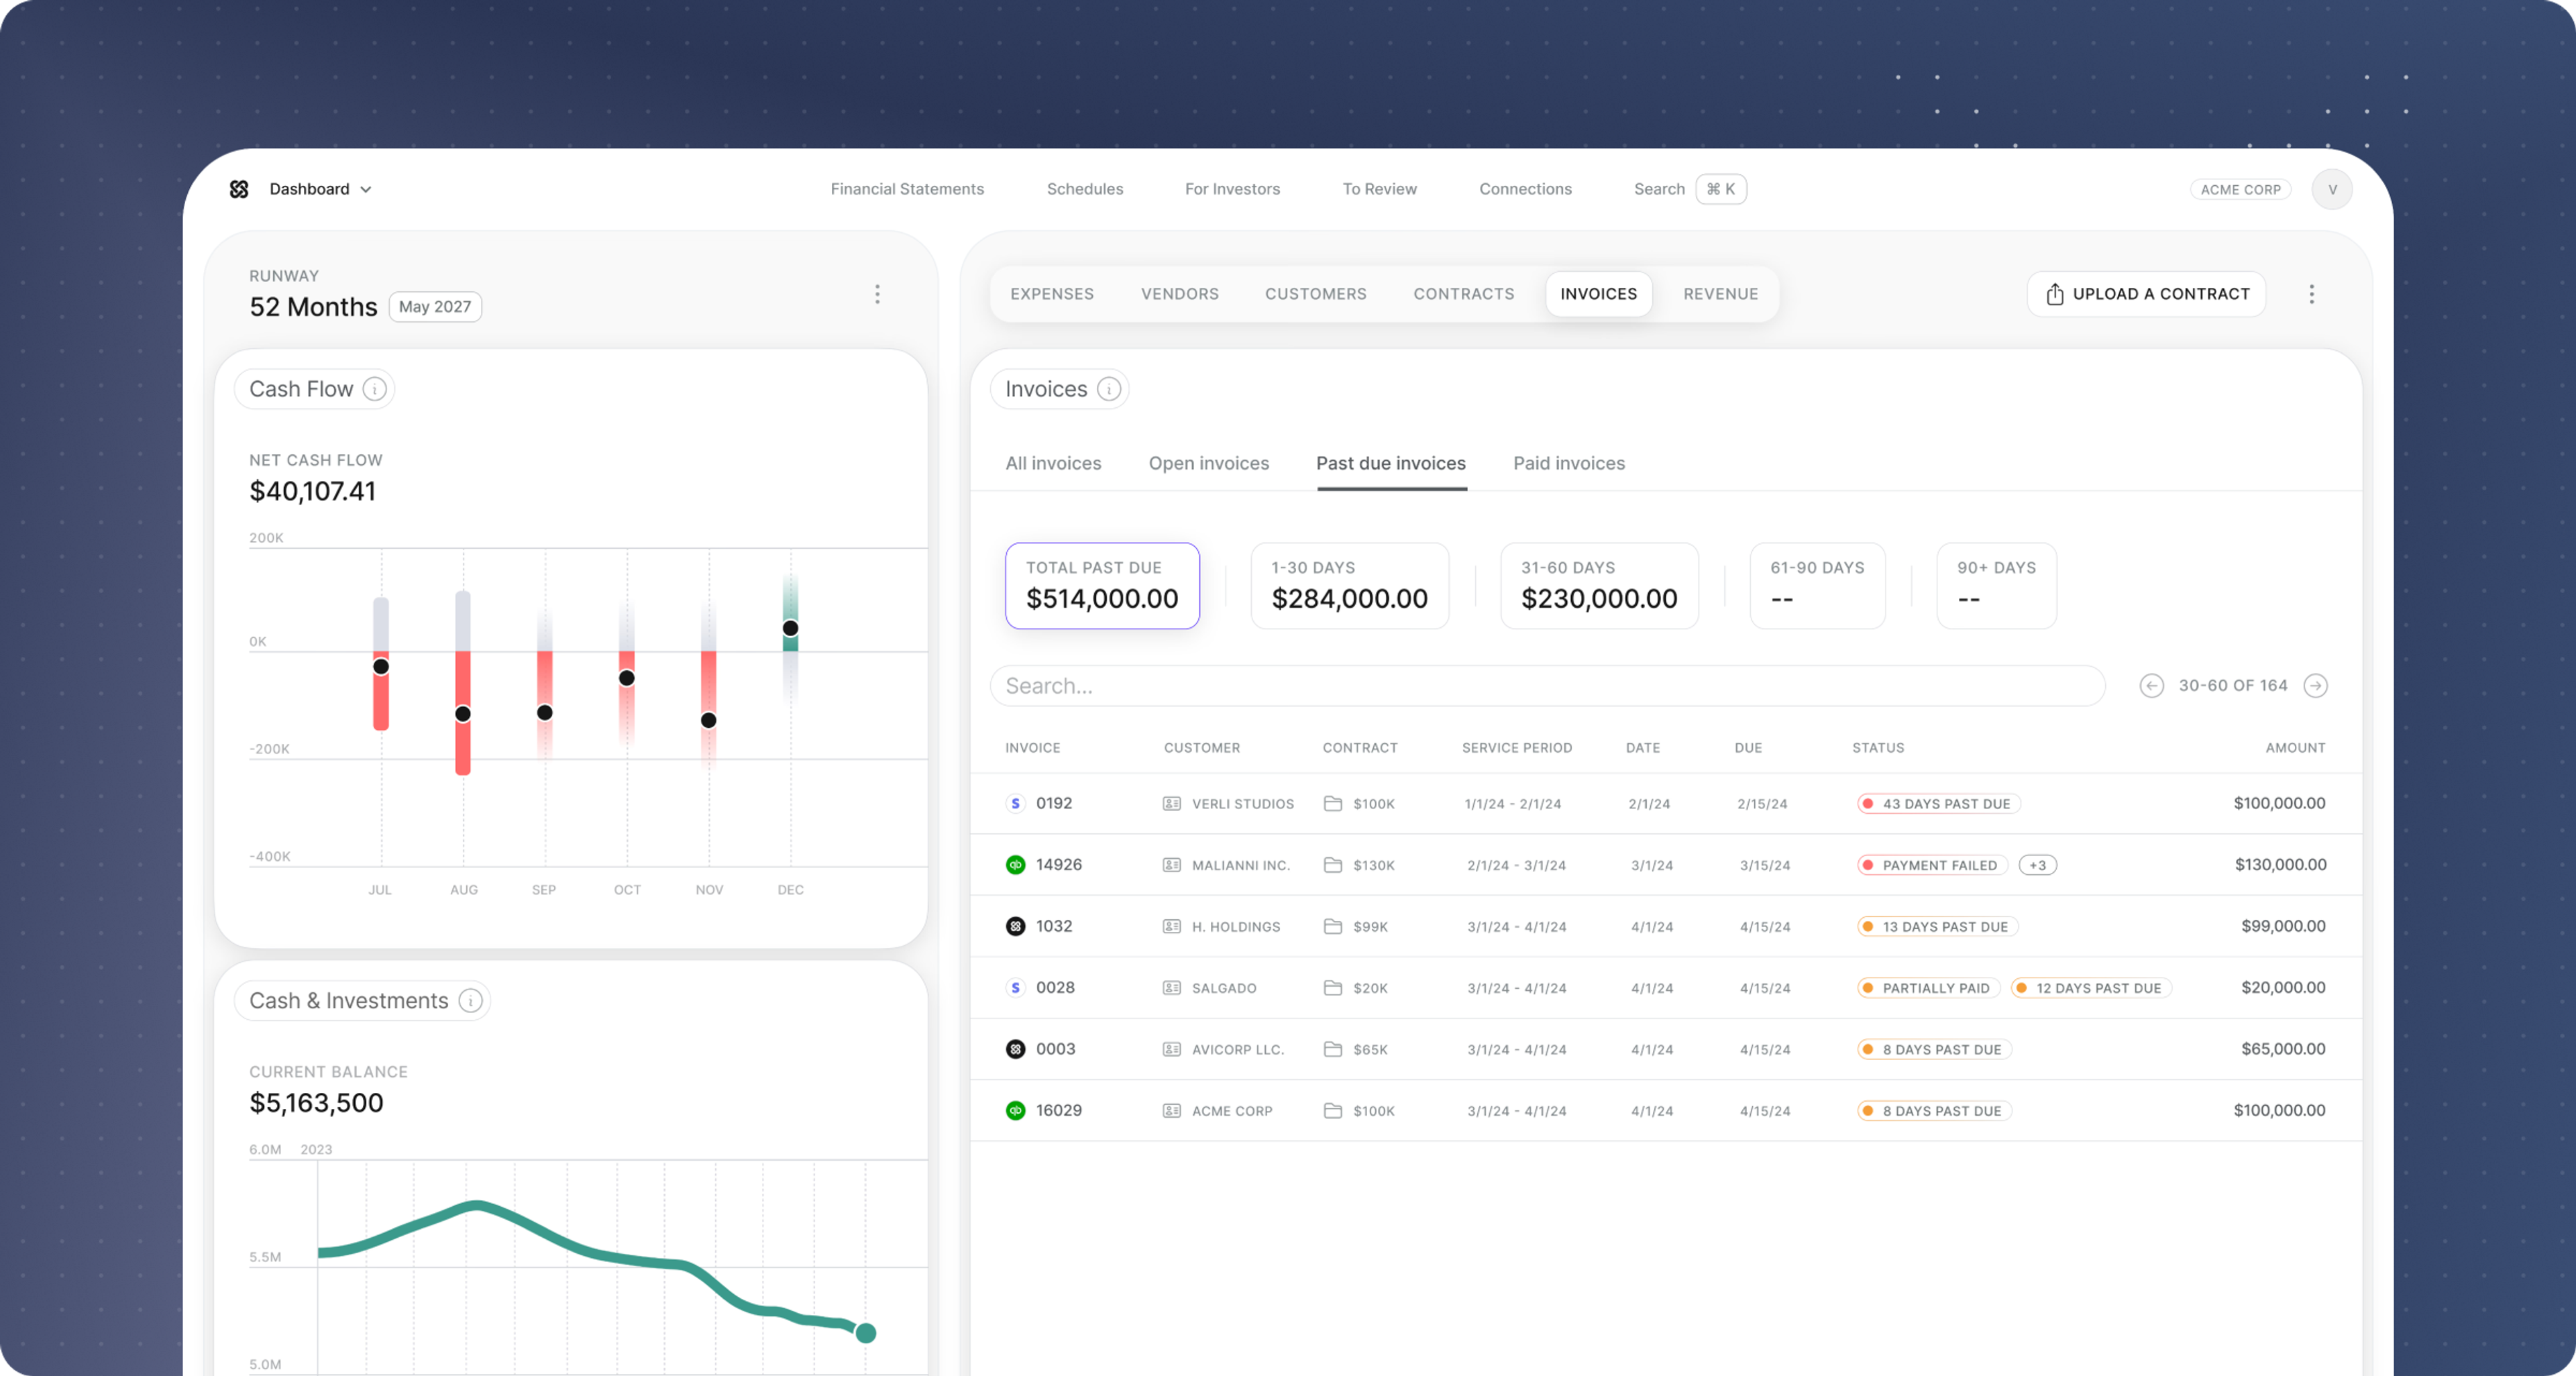The image size is (2576, 1376).
Task: Click the invoices Search field
Action: click(1547, 686)
